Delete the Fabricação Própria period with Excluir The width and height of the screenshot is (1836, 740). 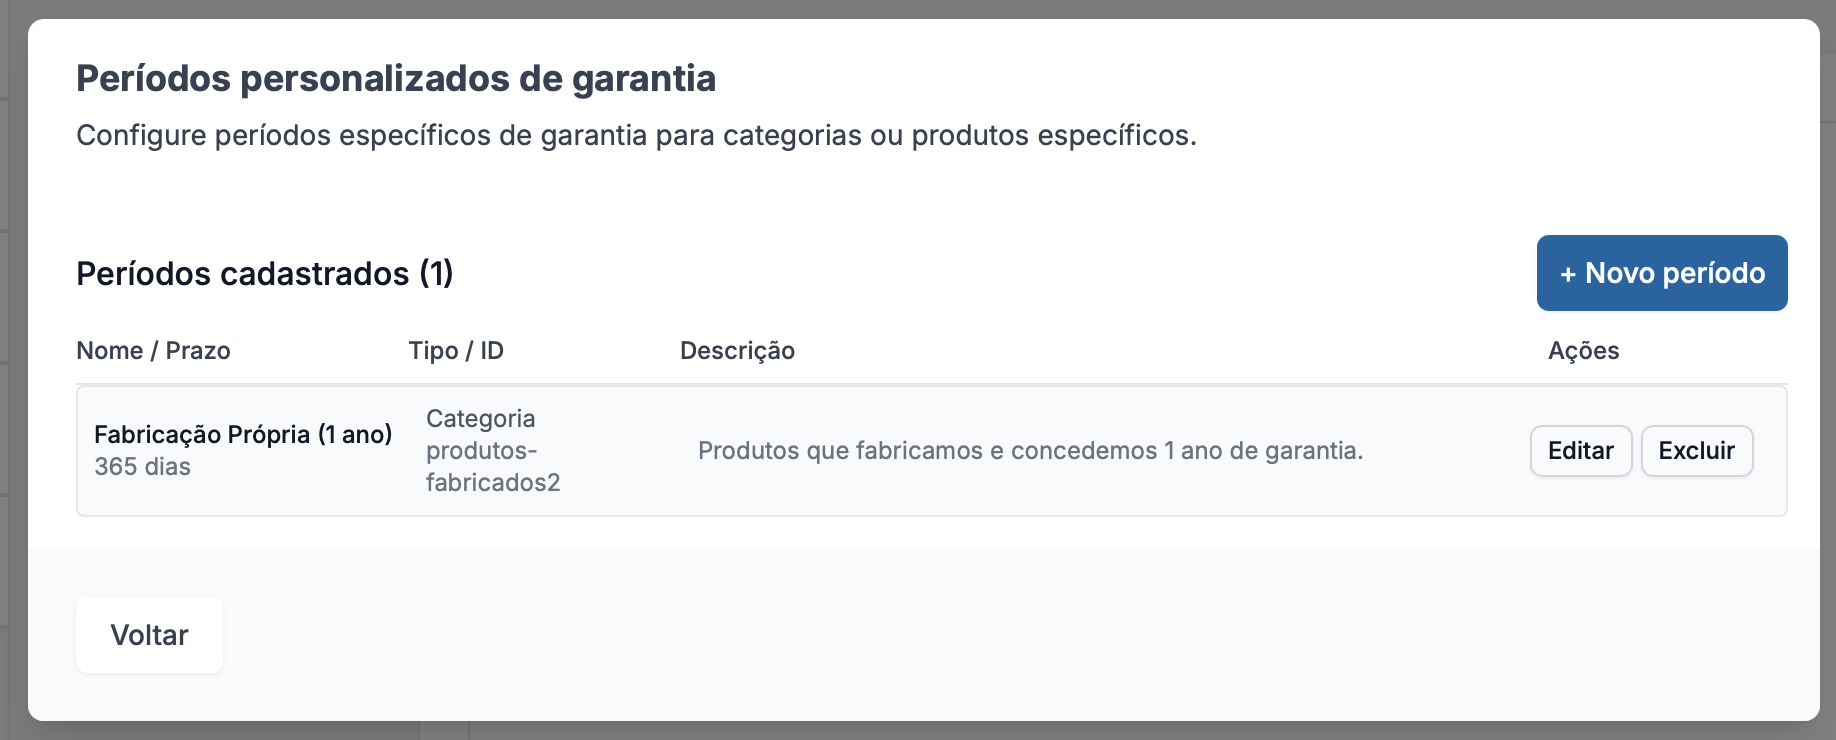(1697, 451)
